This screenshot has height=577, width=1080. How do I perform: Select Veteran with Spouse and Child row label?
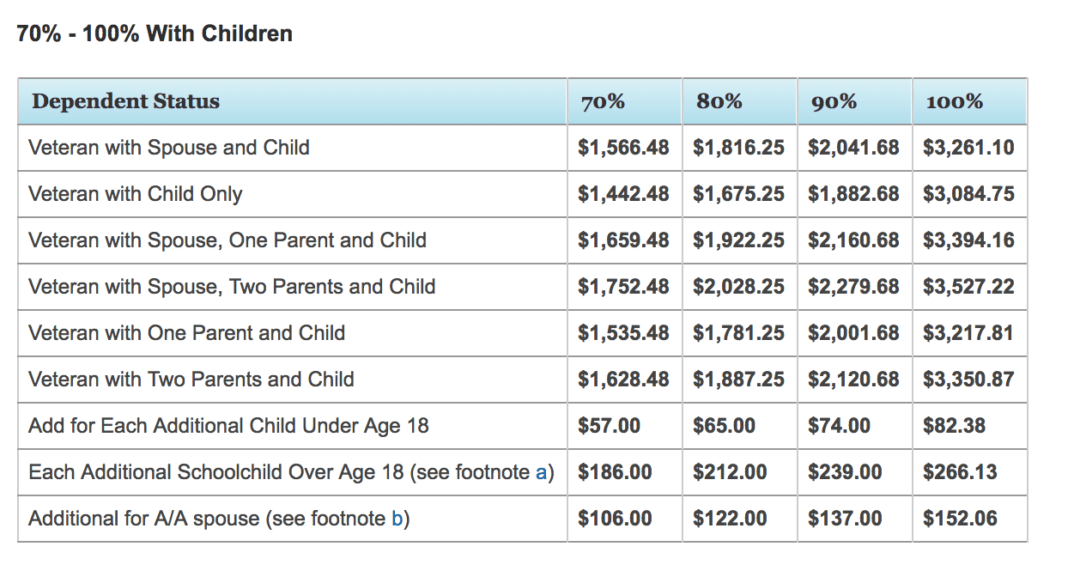point(169,148)
